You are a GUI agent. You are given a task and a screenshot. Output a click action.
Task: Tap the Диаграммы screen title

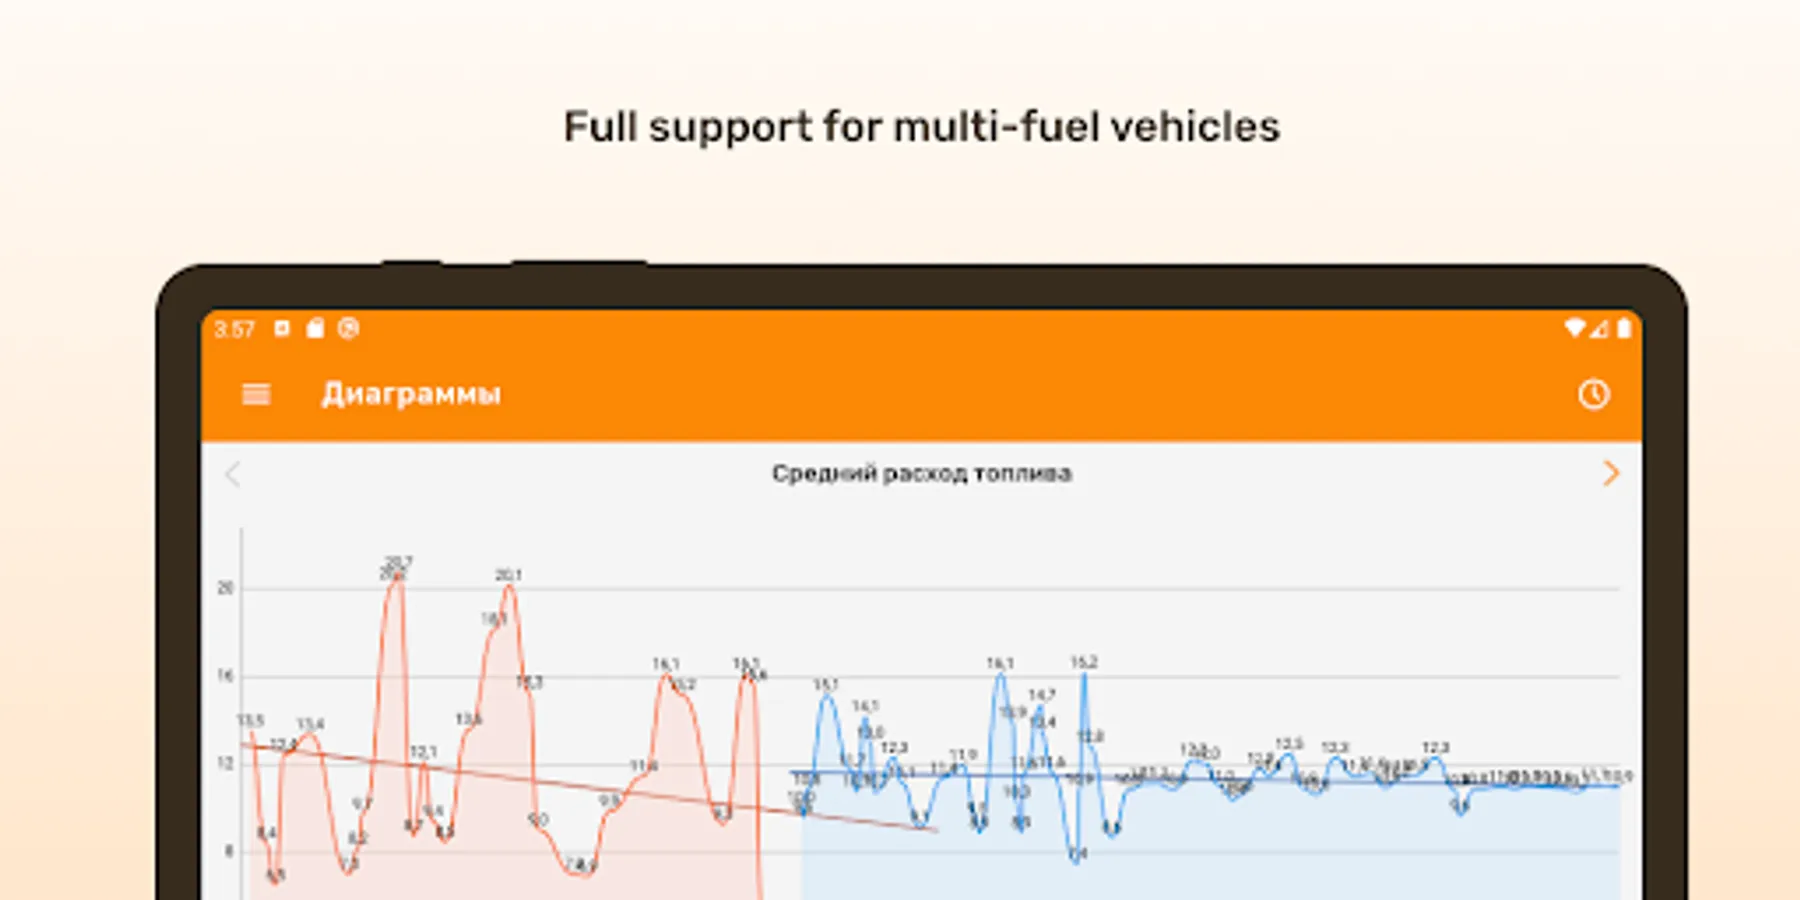411,394
